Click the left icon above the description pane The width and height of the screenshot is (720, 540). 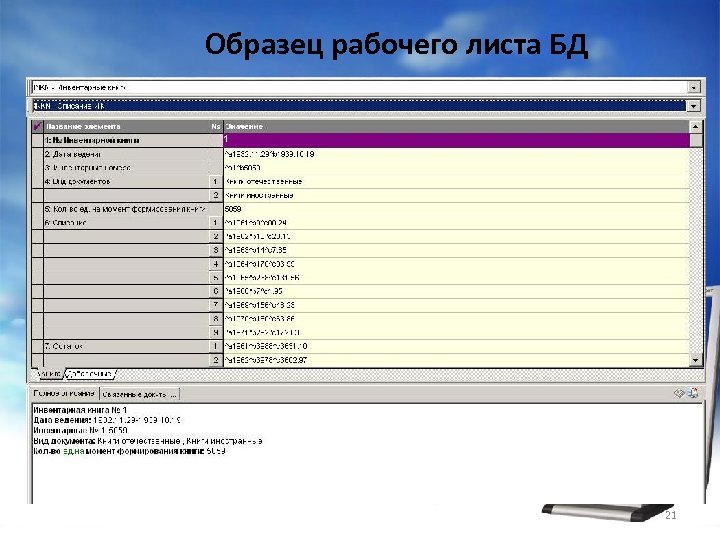(680, 393)
